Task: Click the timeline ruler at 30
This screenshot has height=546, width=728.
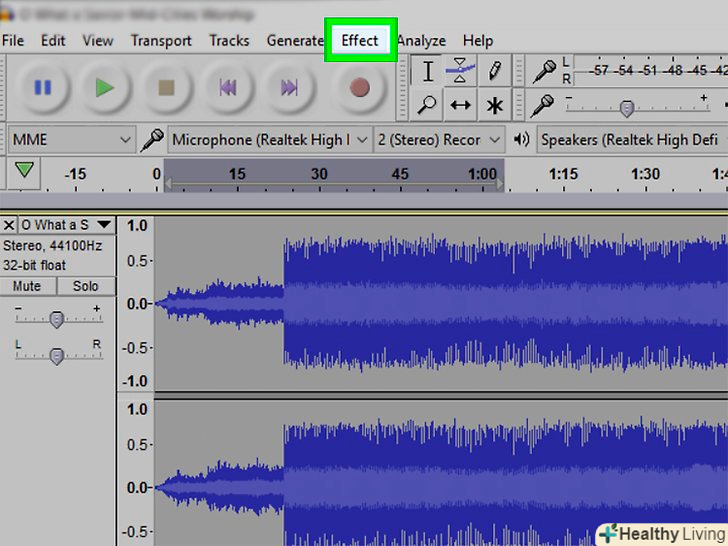Action: [x=319, y=175]
